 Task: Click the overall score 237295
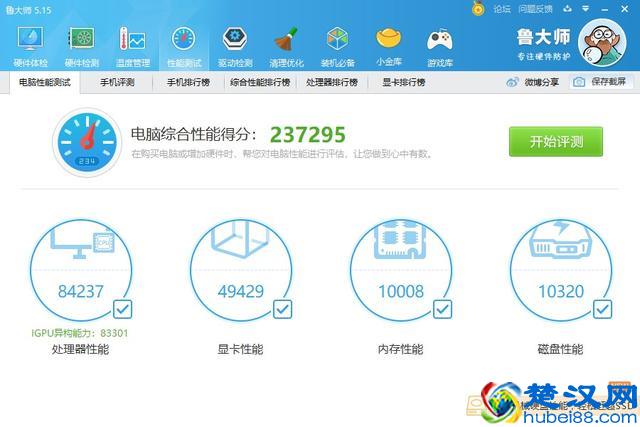point(308,135)
